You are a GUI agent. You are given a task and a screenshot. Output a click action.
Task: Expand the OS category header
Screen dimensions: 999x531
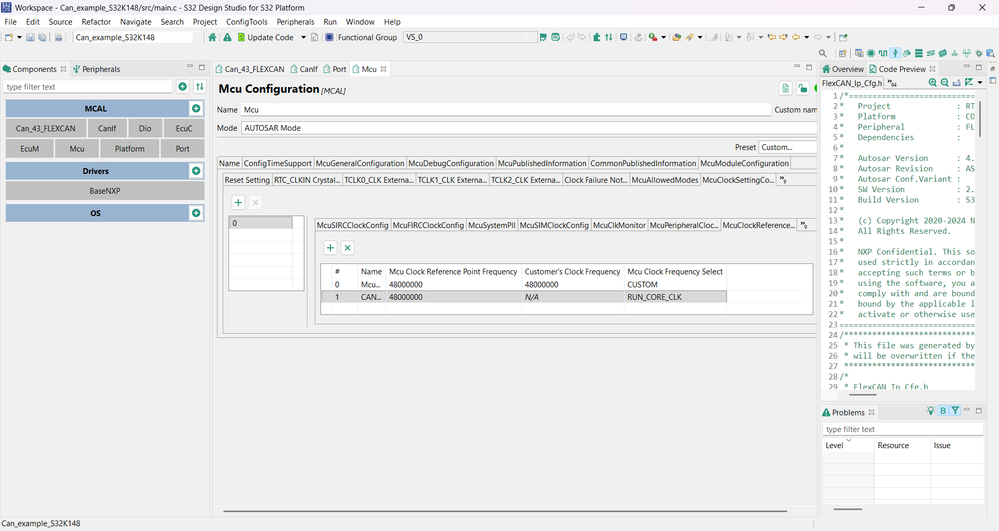click(x=96, y=213)
